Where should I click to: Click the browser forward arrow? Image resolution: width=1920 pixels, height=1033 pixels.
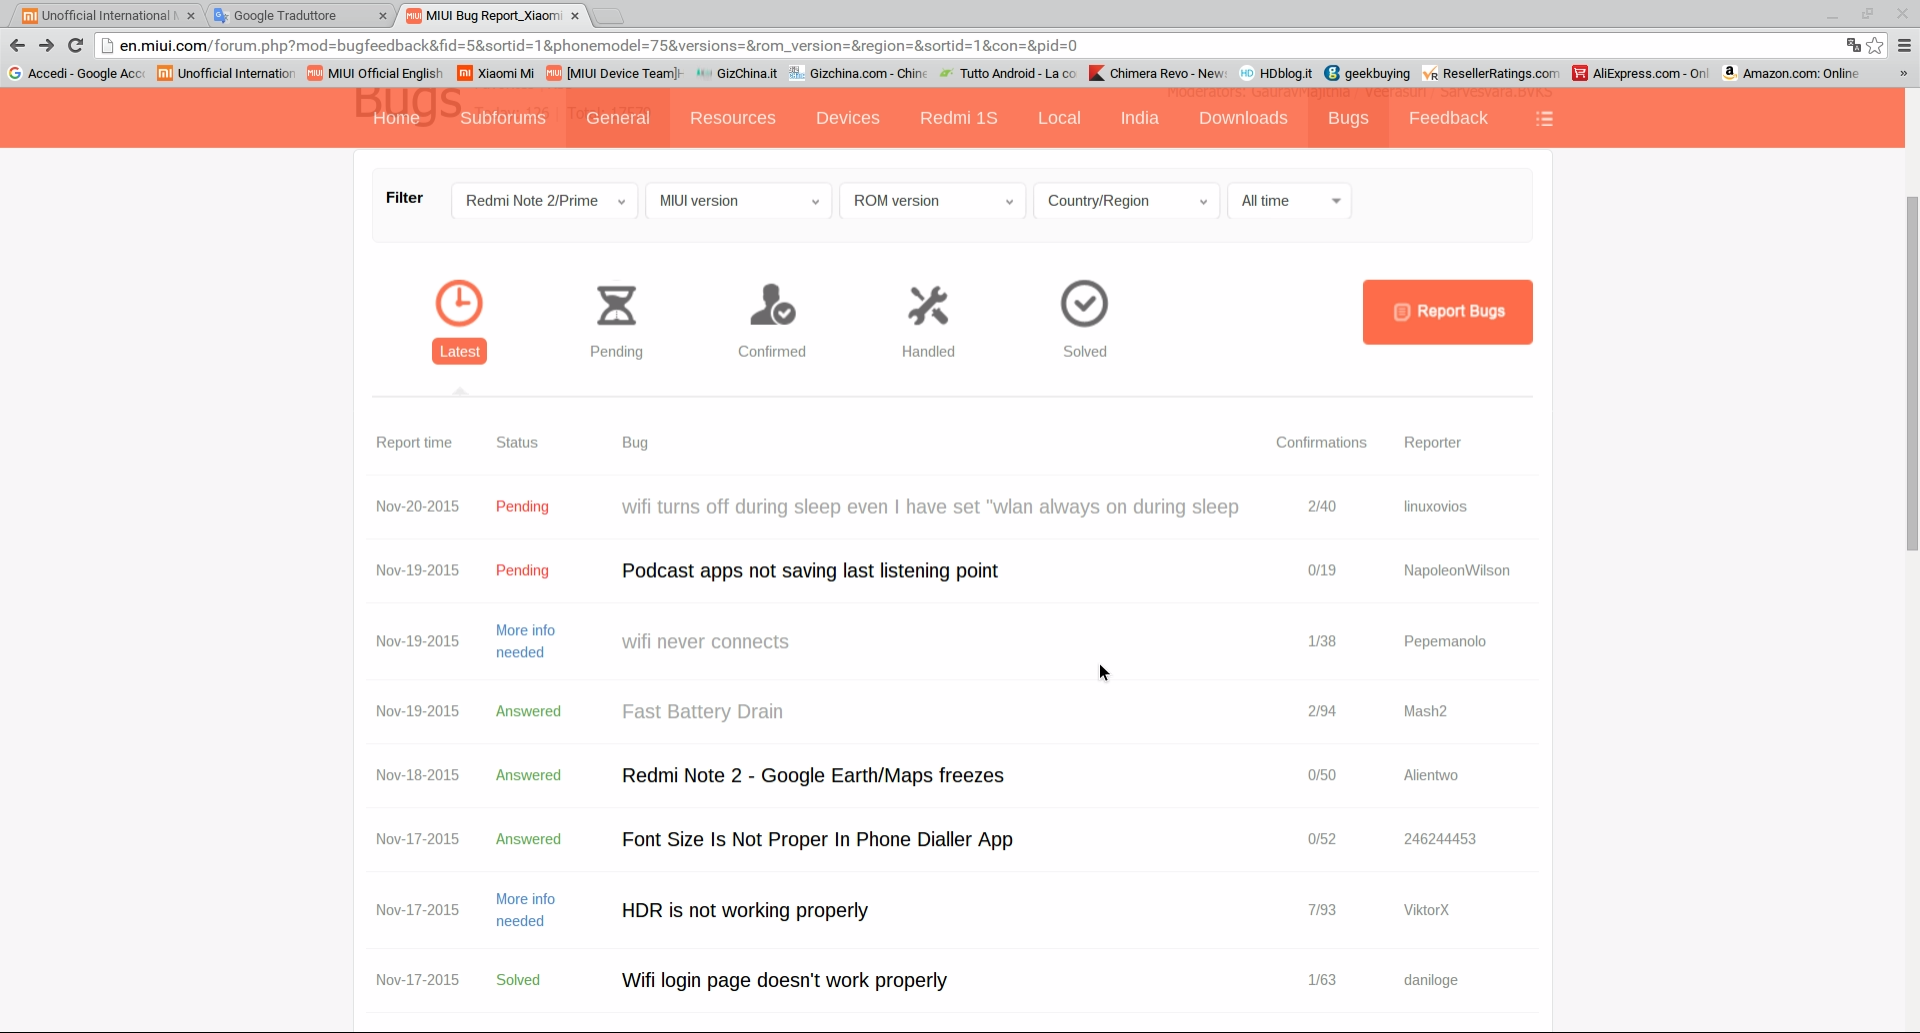(x=46, y=45)
